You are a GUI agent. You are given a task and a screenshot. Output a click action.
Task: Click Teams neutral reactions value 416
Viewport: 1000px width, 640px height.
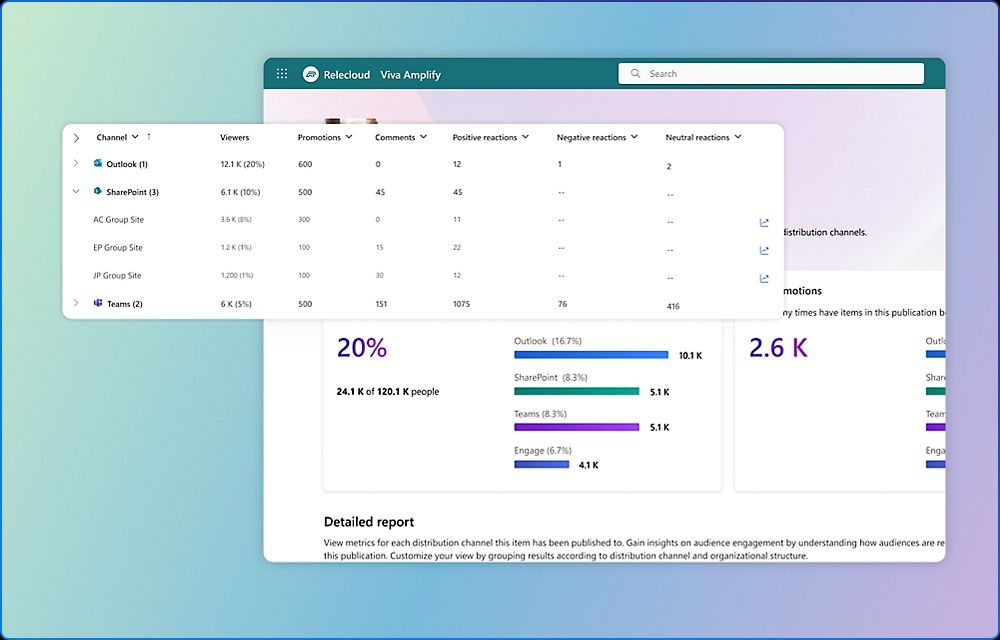[673, 306]
